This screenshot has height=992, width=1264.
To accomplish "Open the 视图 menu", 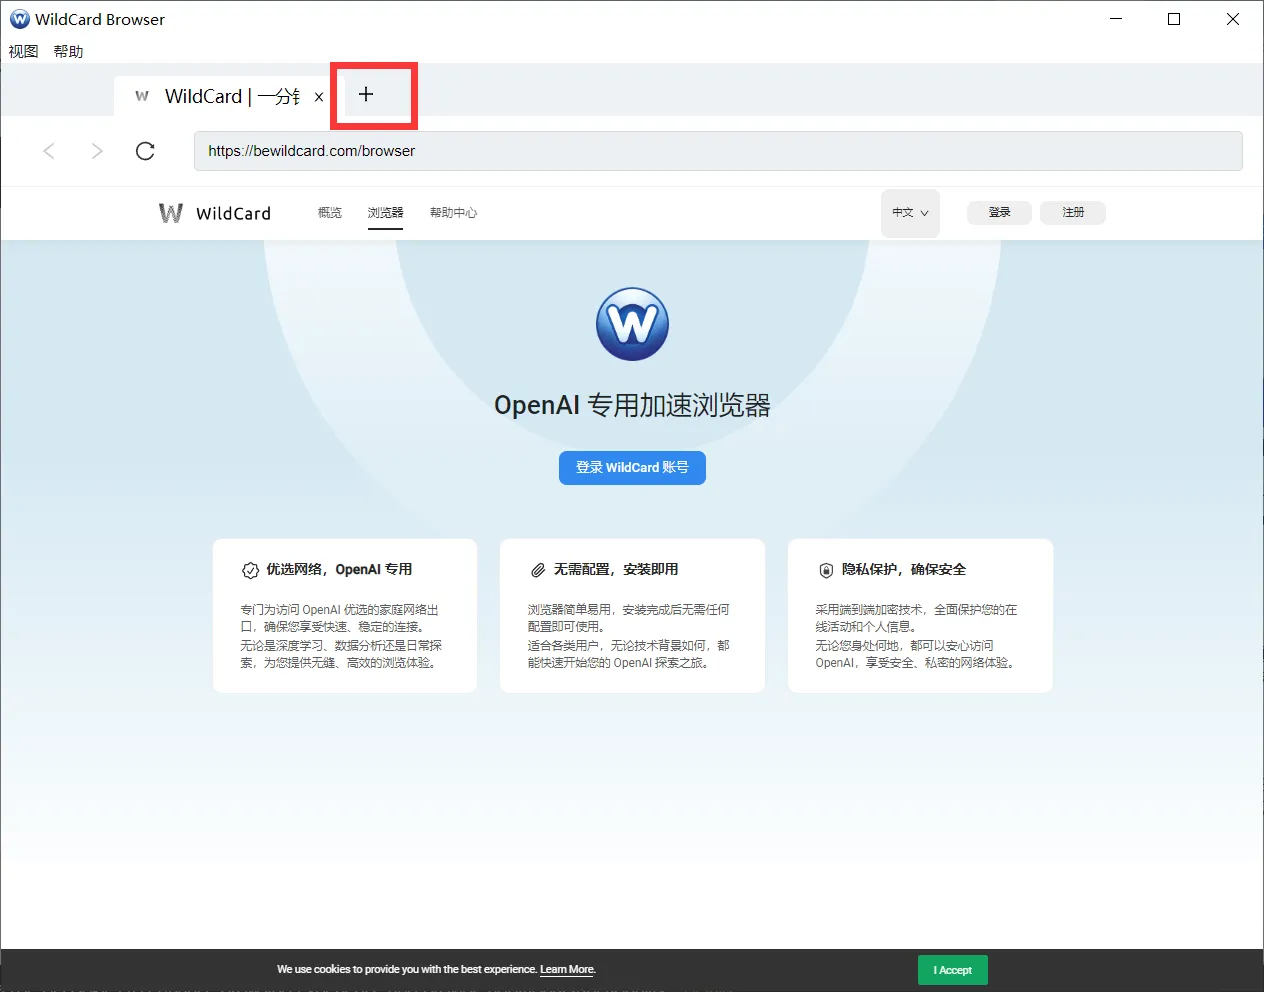I will point(23,51).
